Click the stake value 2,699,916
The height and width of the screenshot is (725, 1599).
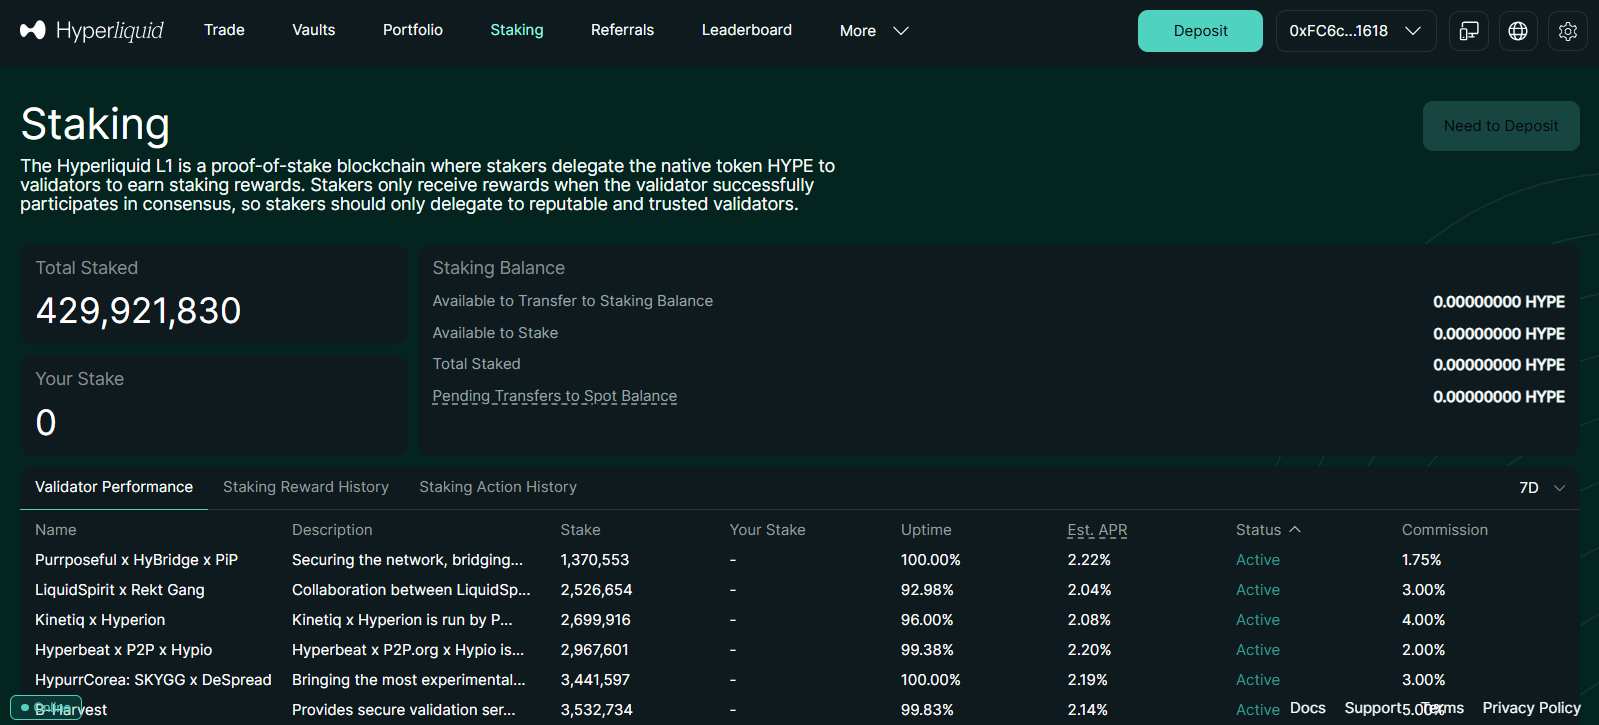(x=596, y=620)
